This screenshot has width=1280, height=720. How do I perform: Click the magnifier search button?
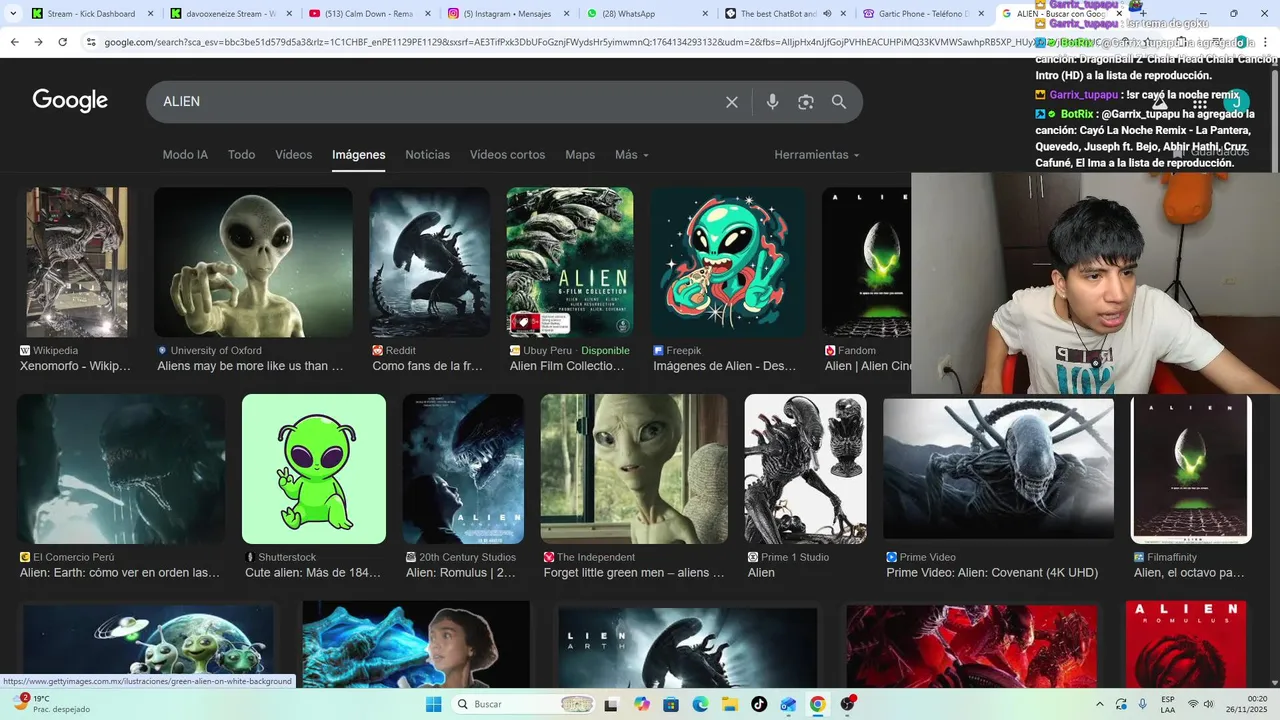point(839,102)
